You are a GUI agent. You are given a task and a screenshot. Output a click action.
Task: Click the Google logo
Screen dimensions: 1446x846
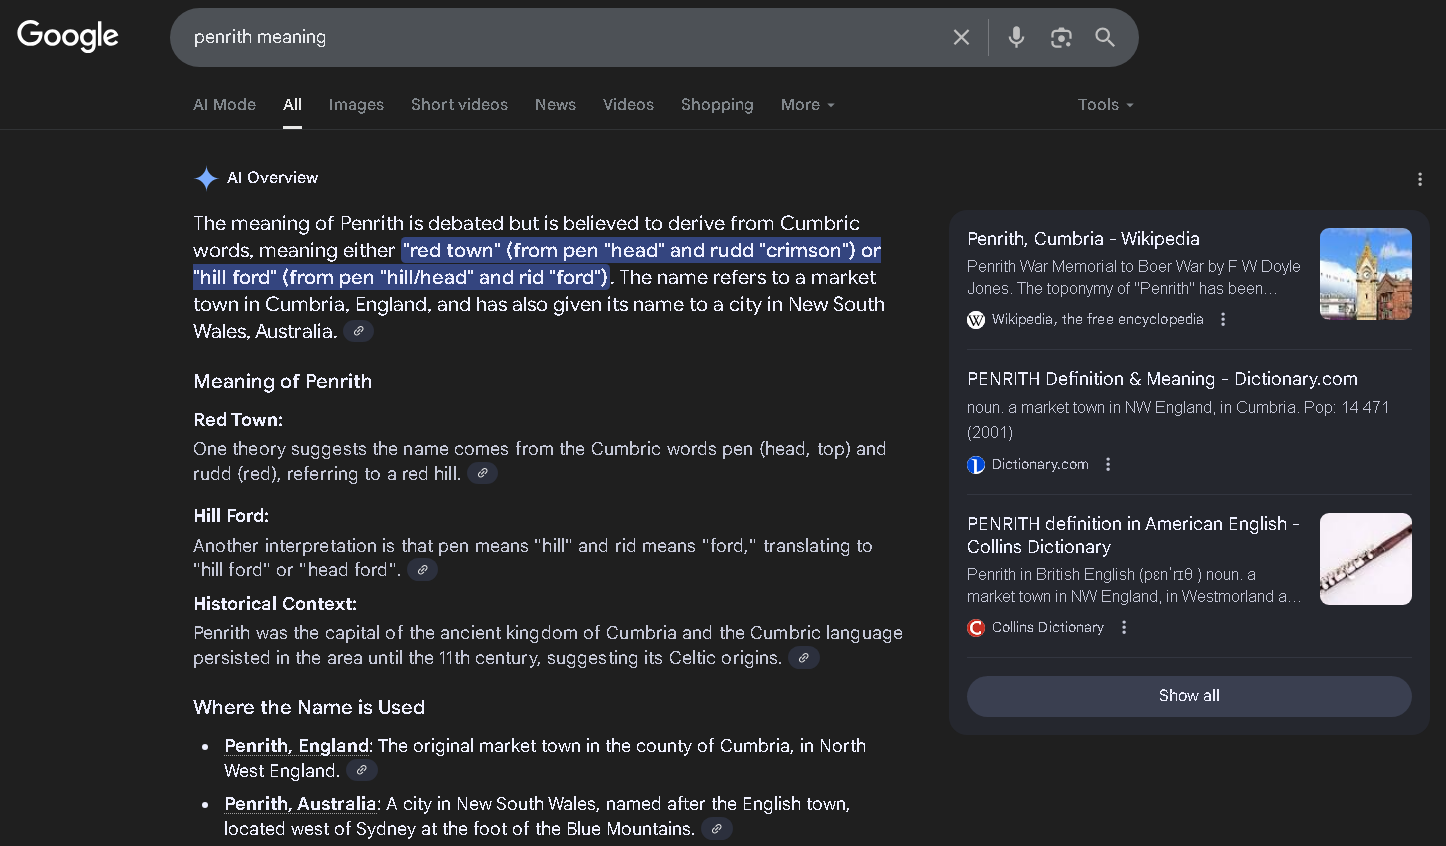pos(68,36)
